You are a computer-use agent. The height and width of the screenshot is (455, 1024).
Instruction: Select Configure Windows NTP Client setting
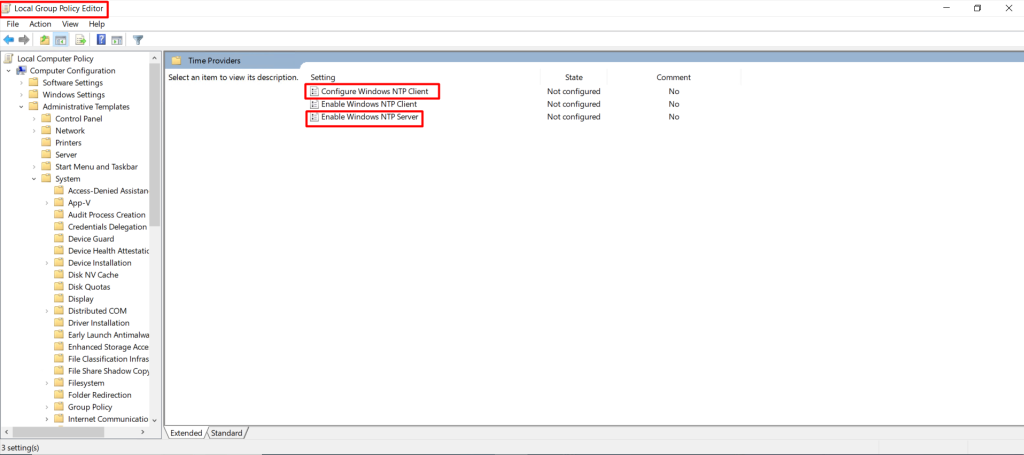click(x=374, y=91)
